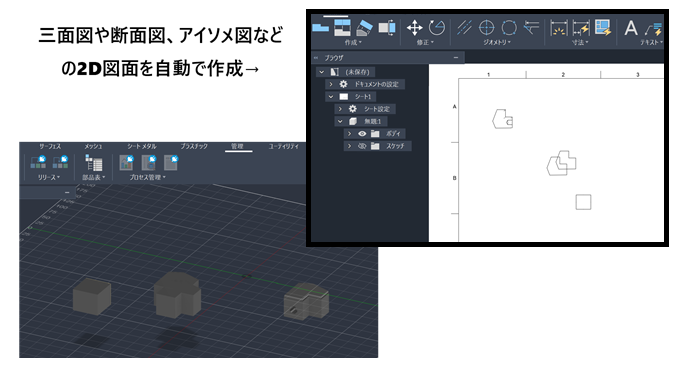This screenshot has height=365, width=698.
Task: Click the bar chart icon in プロセス管理
Action: 126,162
